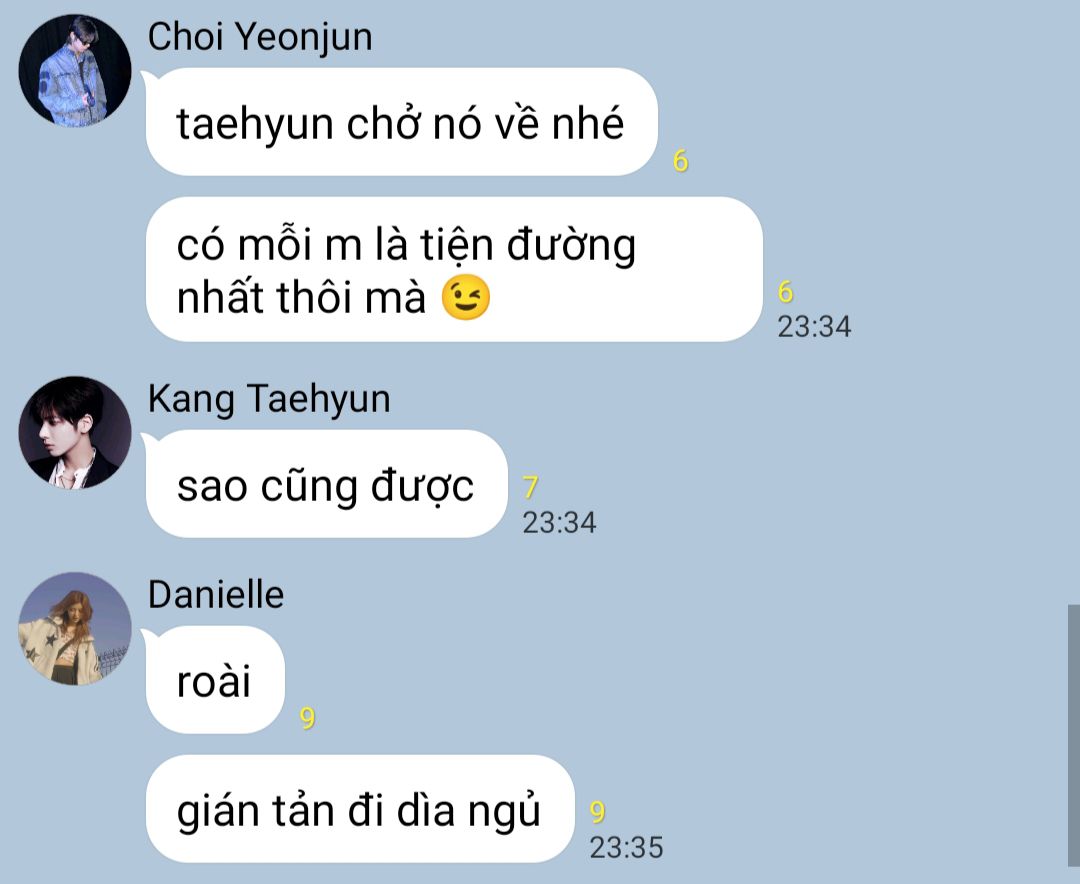
Task: Tap the Danielle sender name
Action: 216,595
